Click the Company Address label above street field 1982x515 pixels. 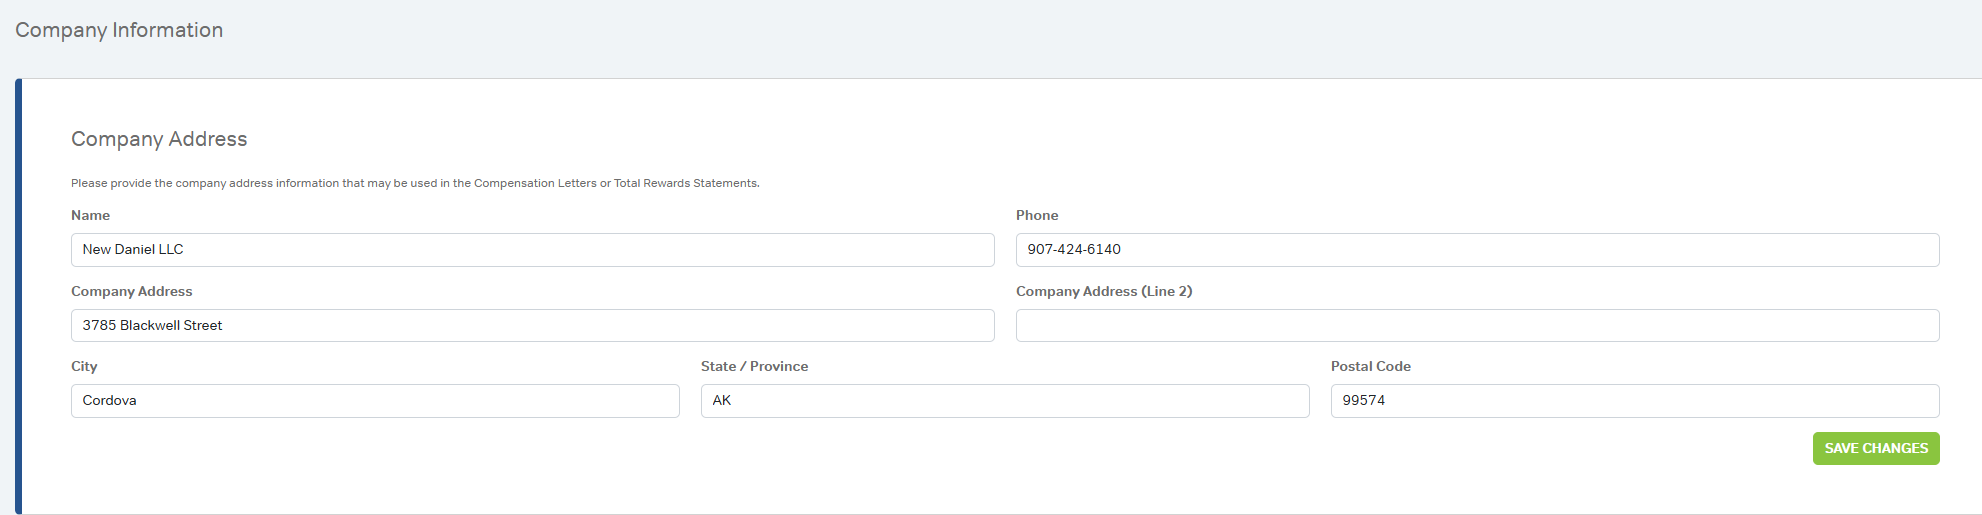pyautogui.click(x=132, y=292)
